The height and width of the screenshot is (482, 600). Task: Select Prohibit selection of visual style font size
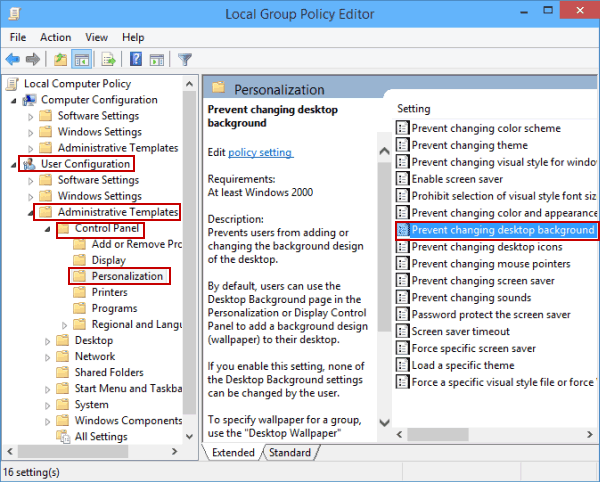pyautogui.click(x=504, y=196)
